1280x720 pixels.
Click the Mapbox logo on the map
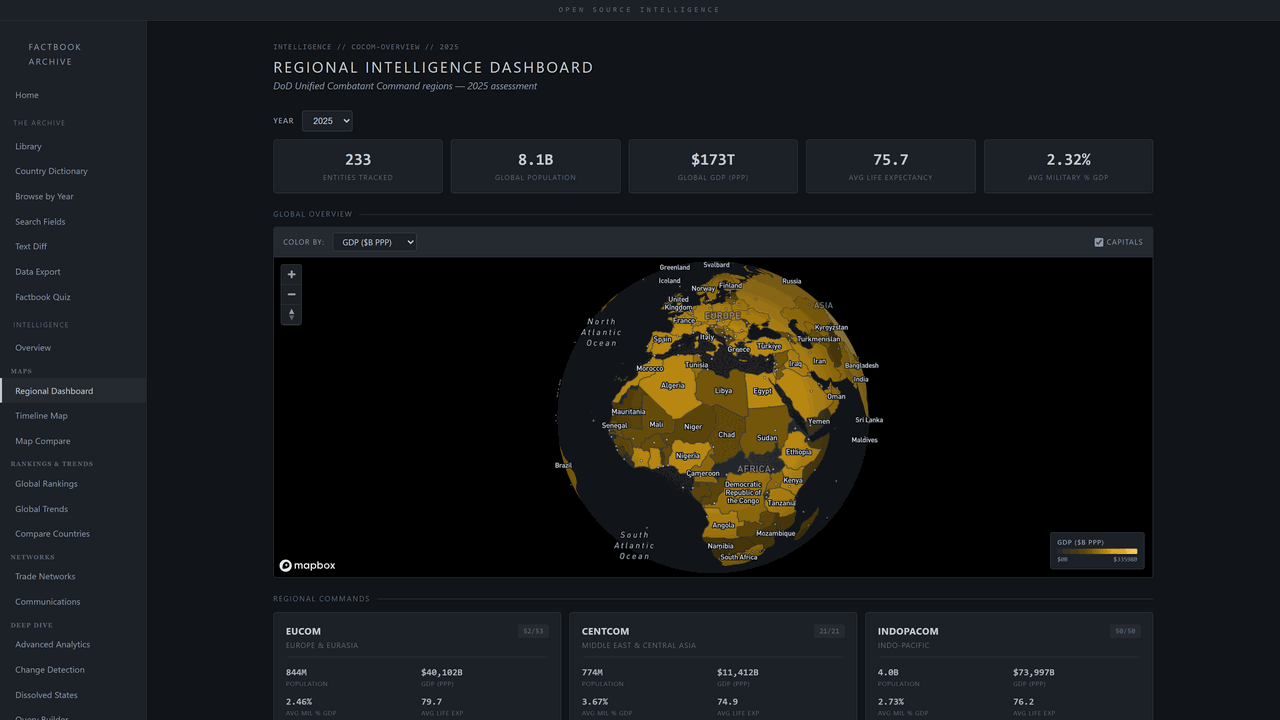(306, 565)
